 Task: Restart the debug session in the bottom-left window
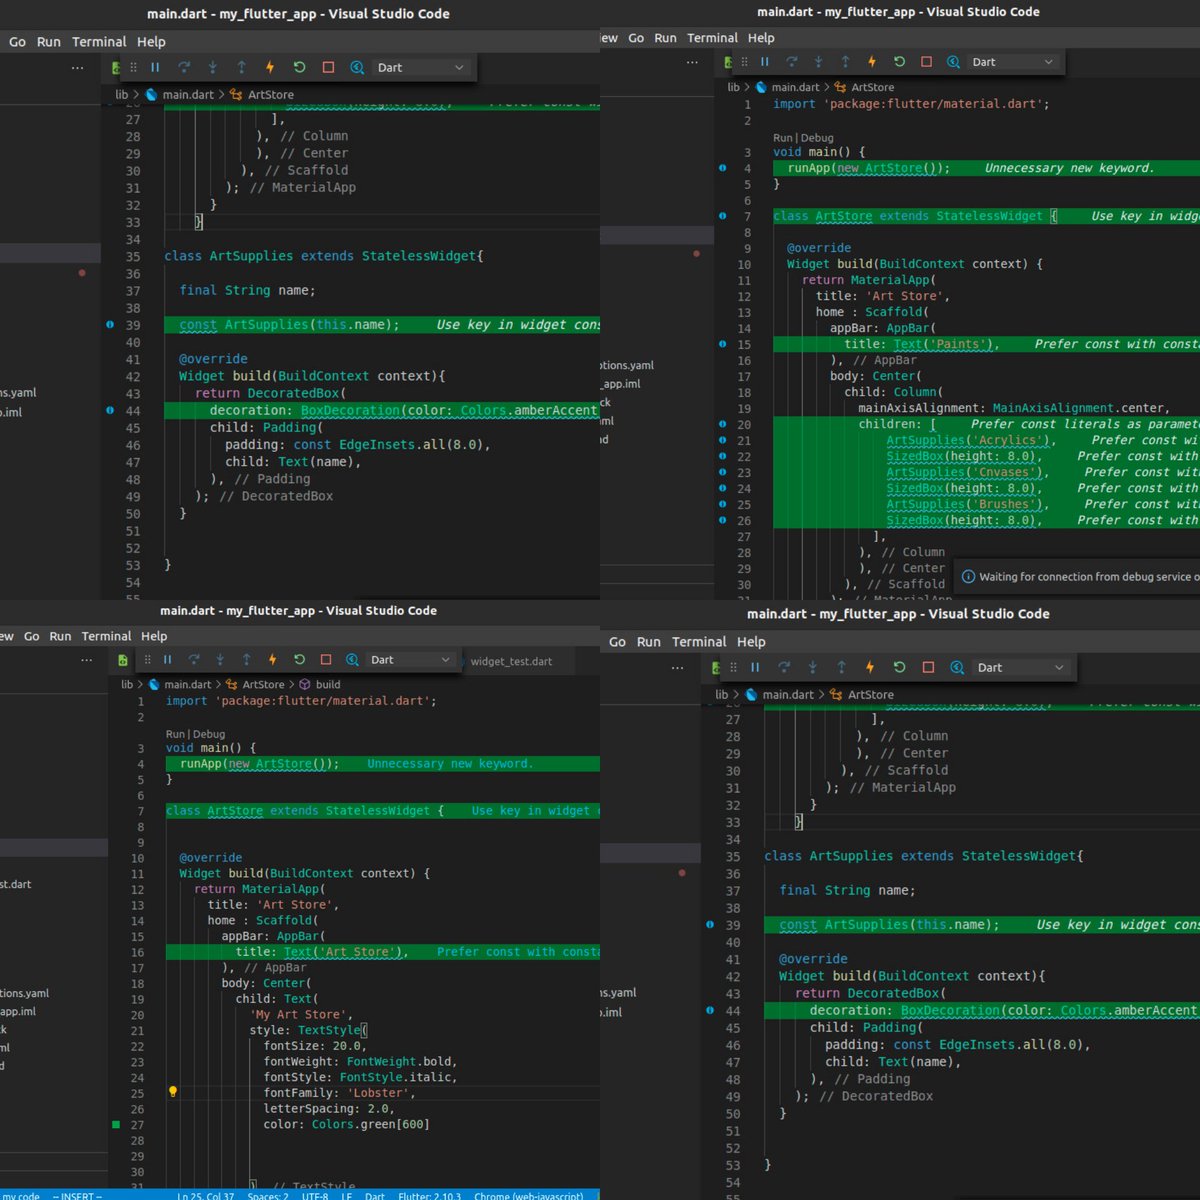[x=299, y=660]
